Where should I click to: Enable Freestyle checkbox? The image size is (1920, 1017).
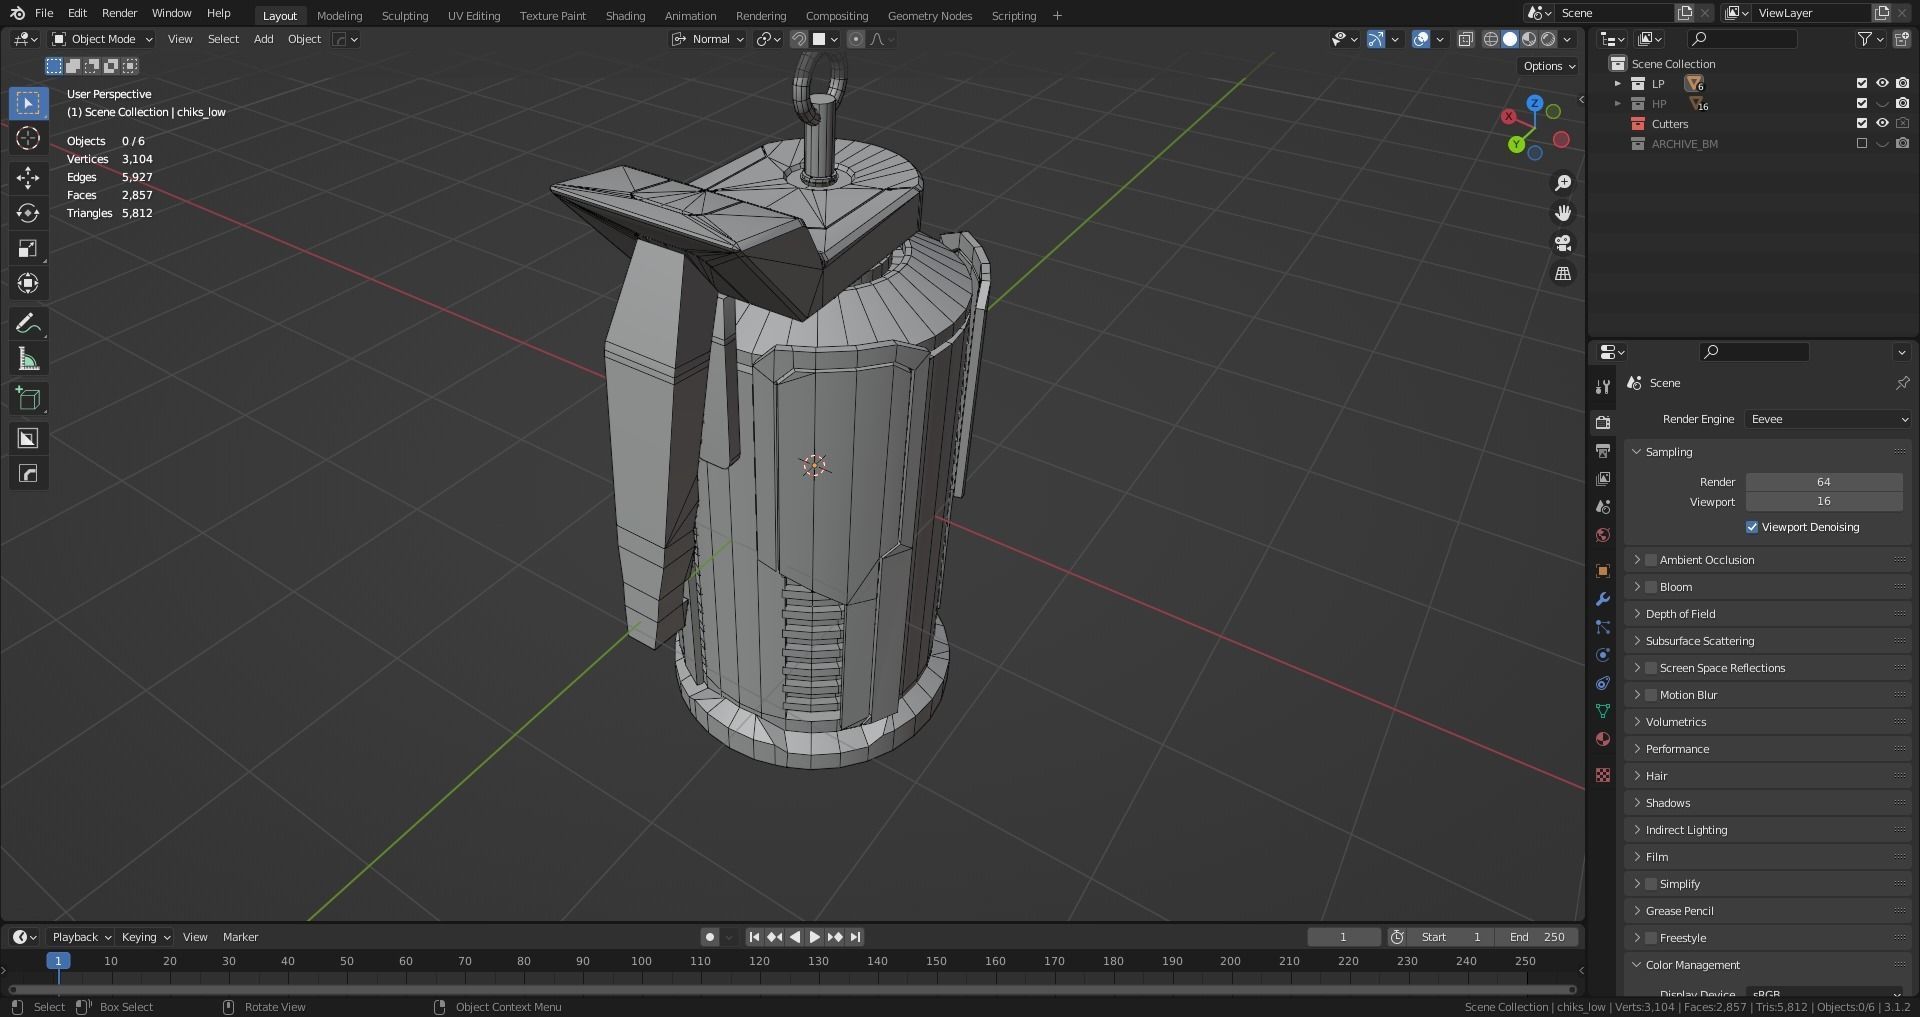(1651, 938)
